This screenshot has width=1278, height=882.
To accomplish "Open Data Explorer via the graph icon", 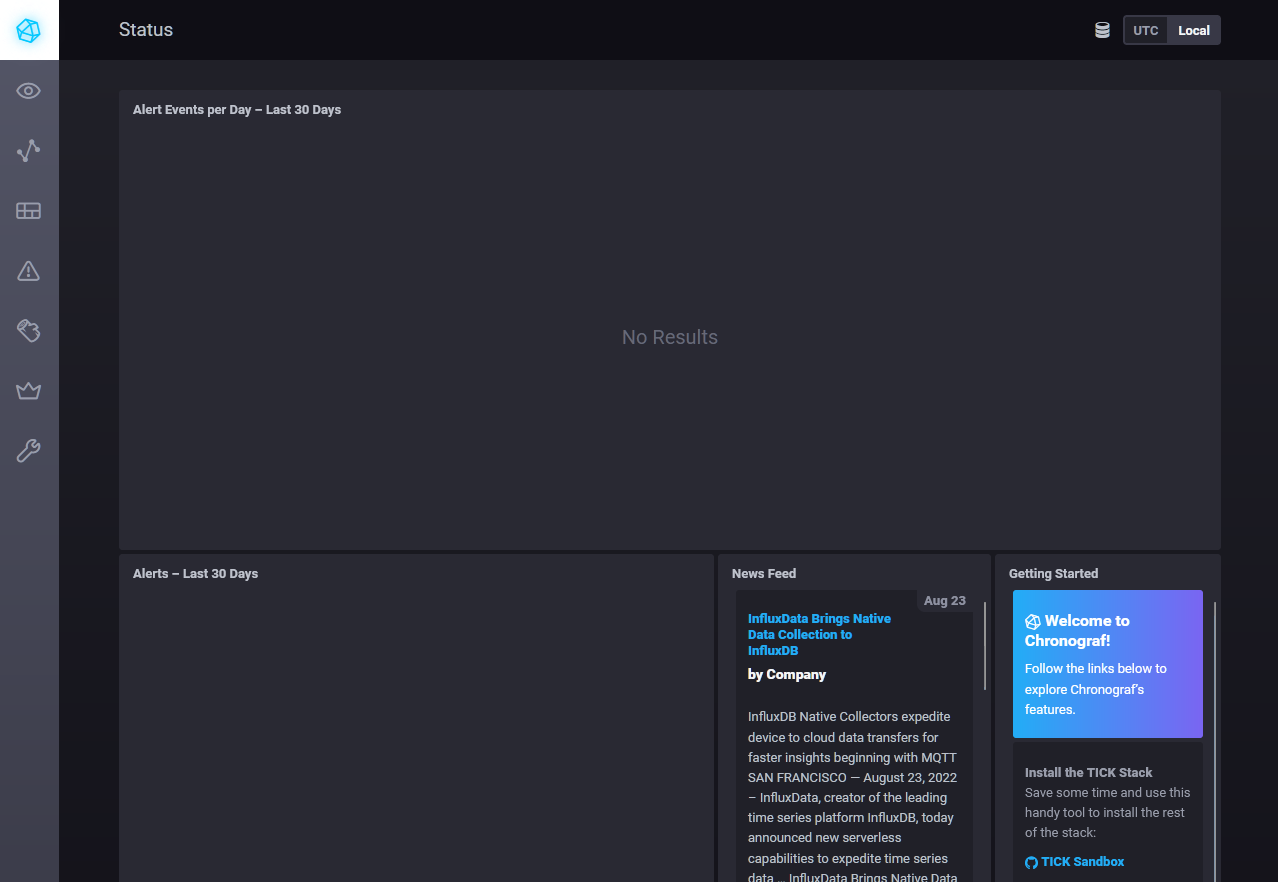I will (x=29, y=150).
